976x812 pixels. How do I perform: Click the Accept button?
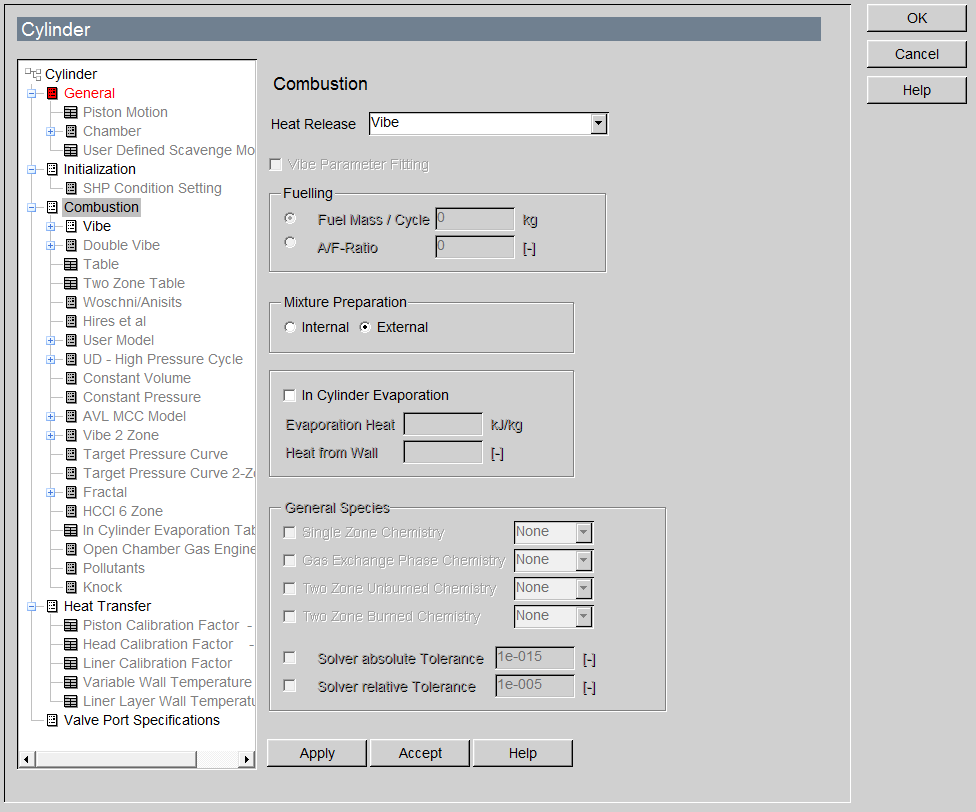[420, 754]
